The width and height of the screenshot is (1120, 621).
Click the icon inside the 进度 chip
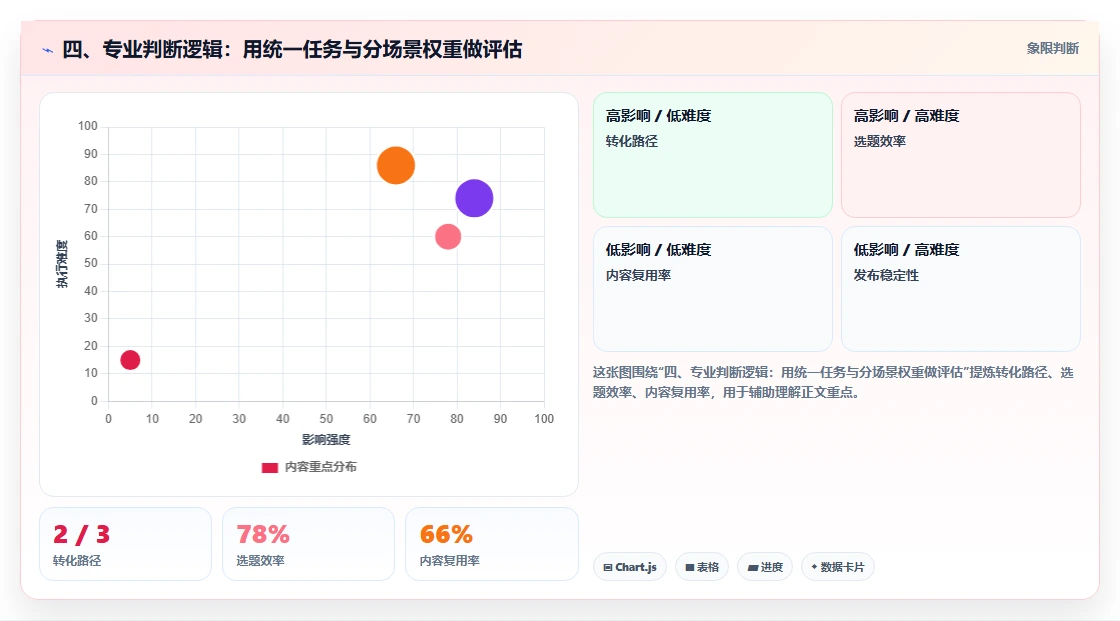click(752, 567)
